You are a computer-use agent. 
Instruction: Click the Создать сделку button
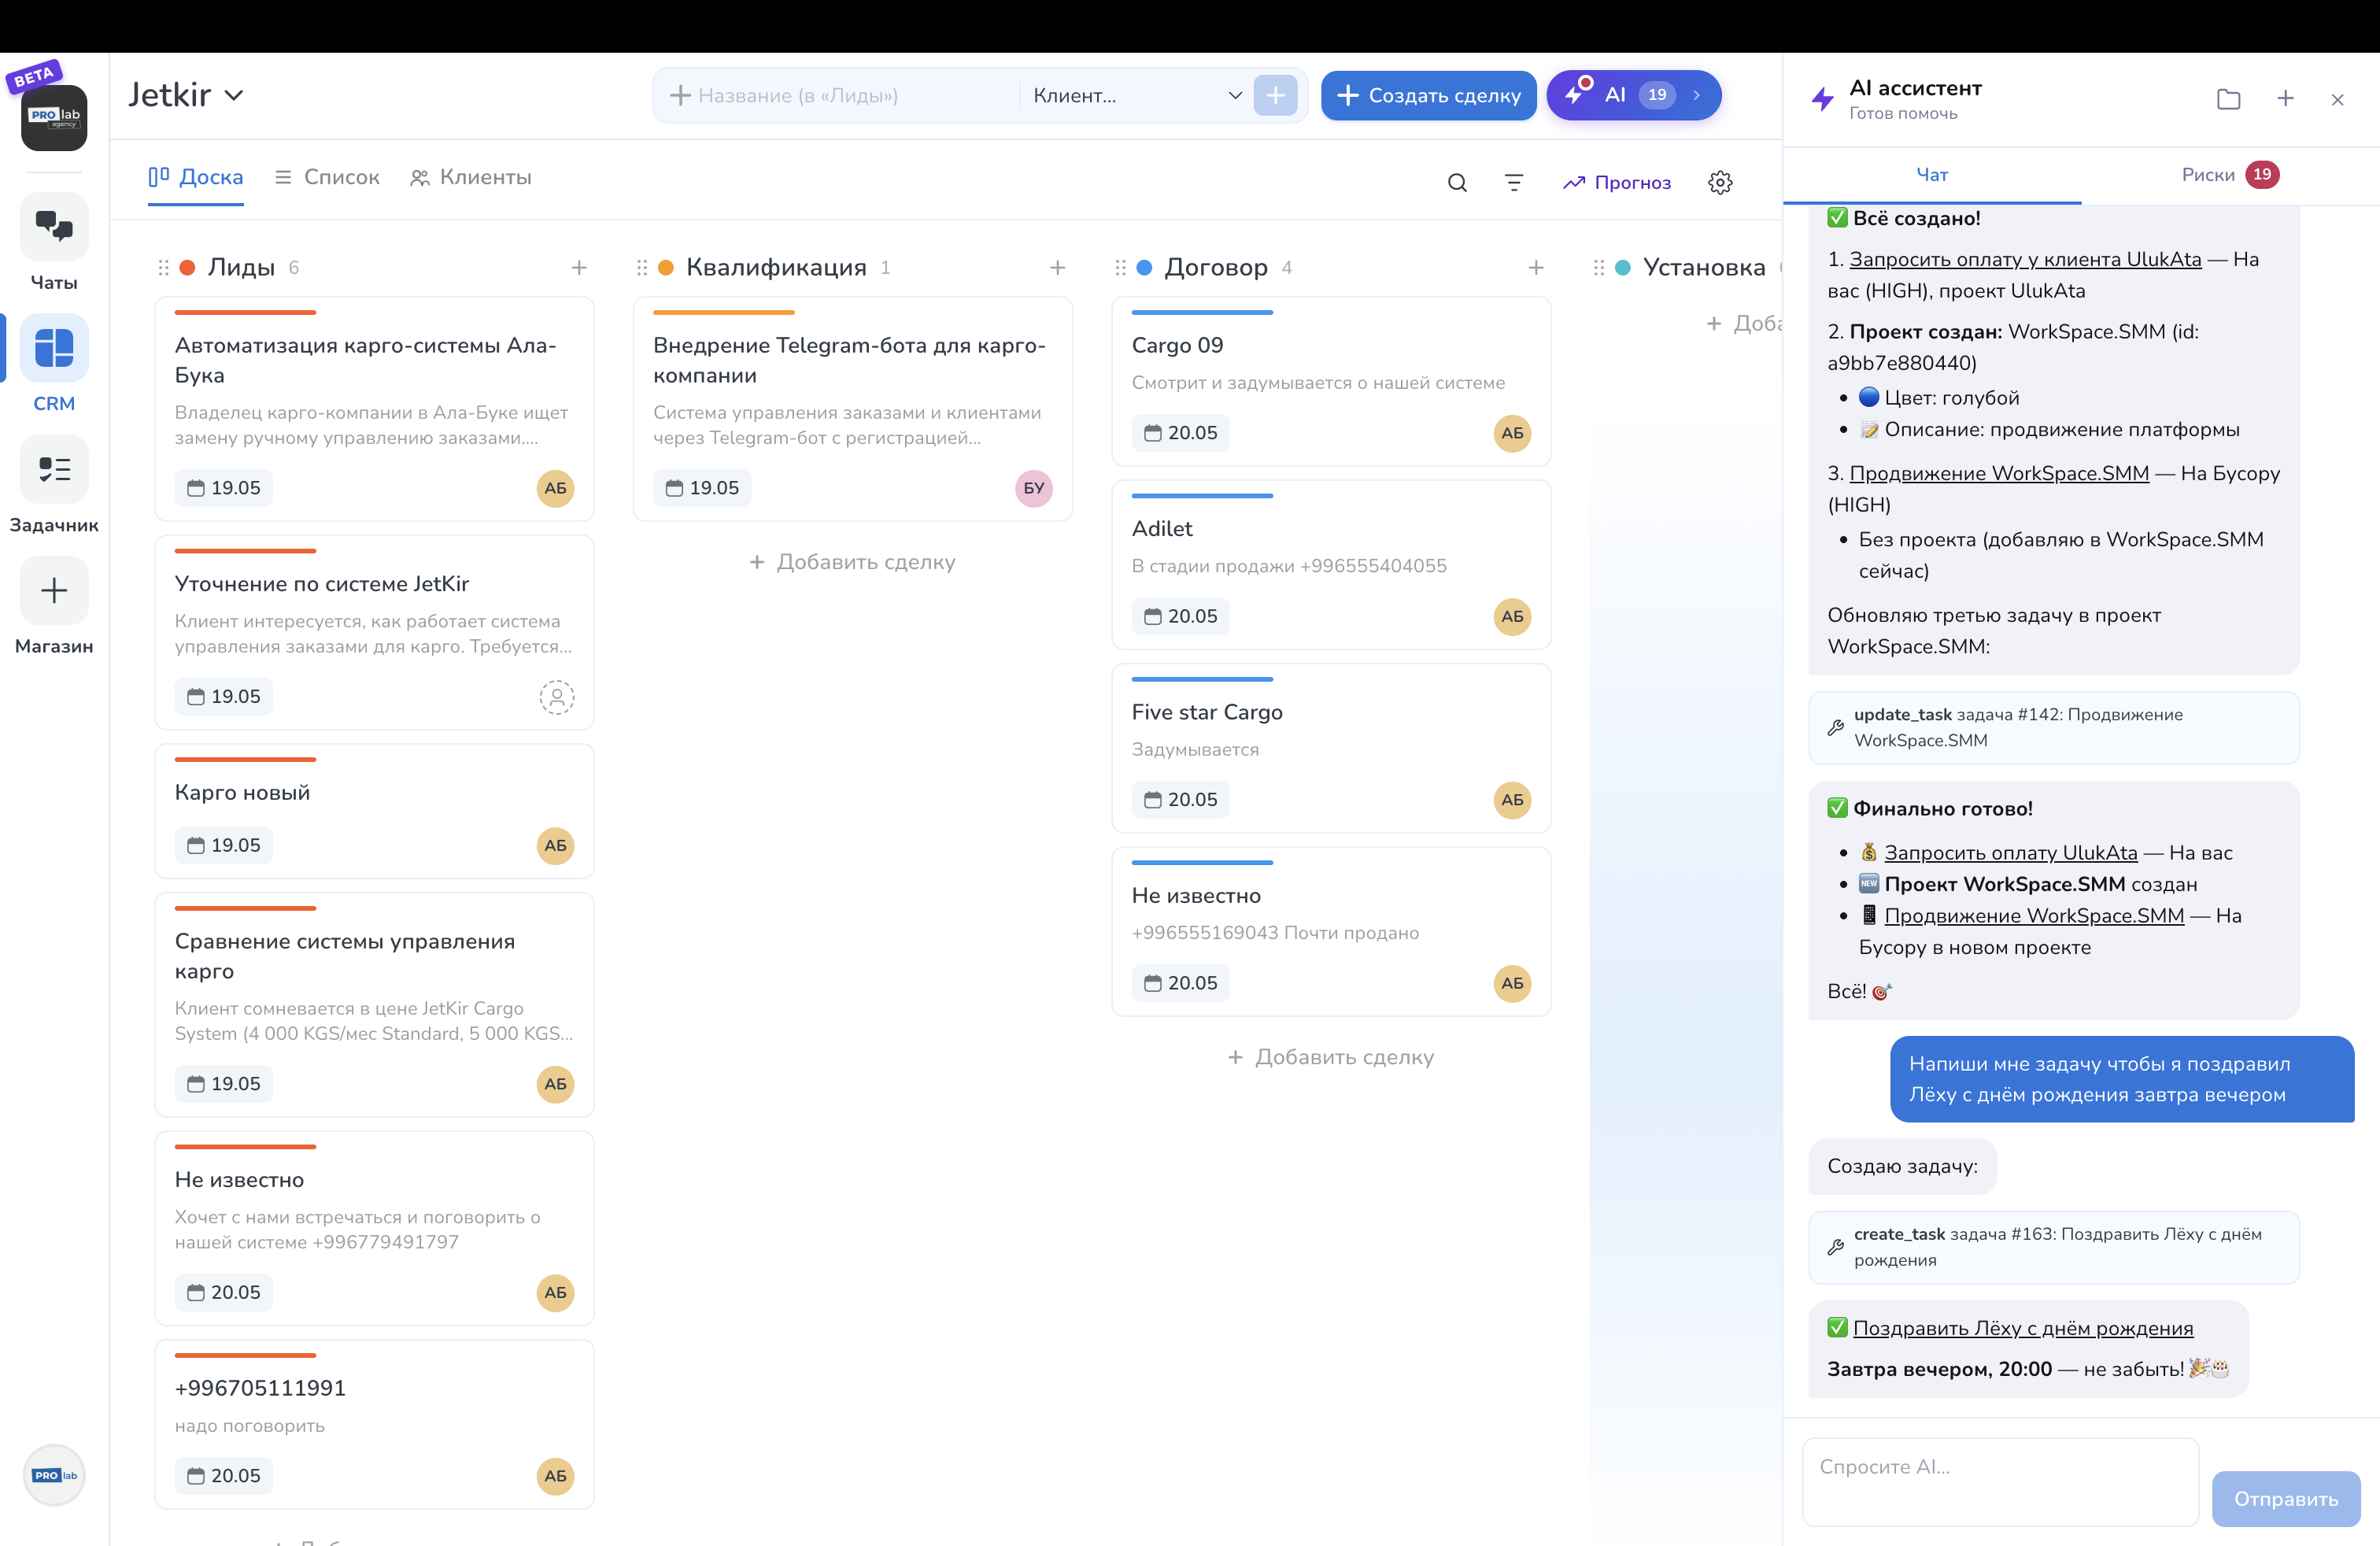(1428, 95)
